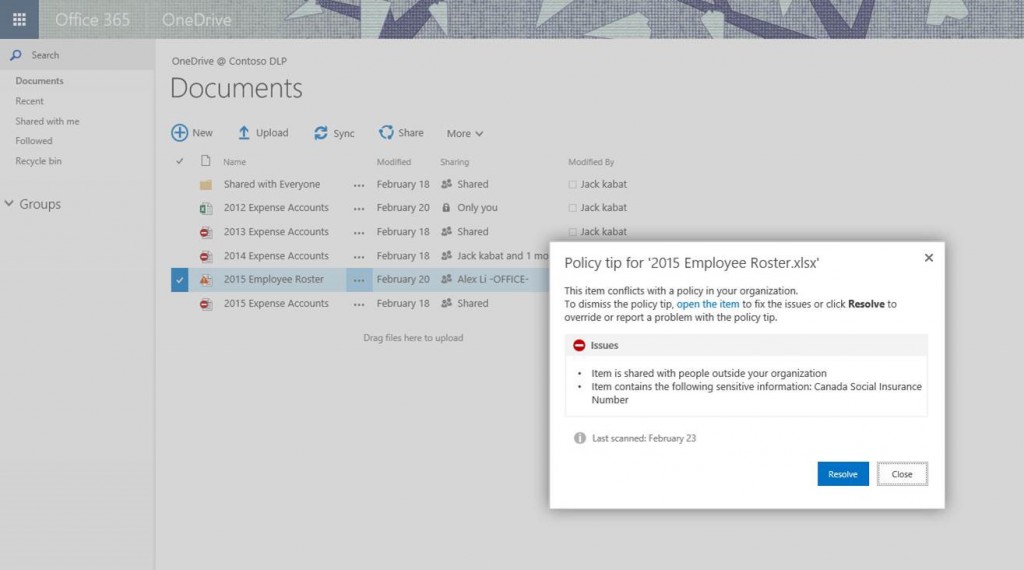Click the lock icon beside Only you
This screenshot has height=570, width=1024.
coord(446,208)
